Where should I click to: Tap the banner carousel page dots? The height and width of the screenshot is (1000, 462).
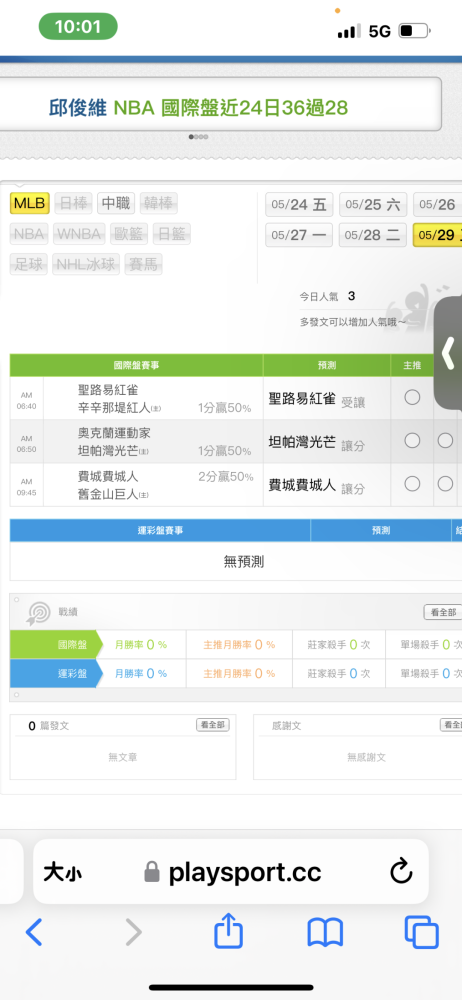pyautogui.click(x=198, y=136)
